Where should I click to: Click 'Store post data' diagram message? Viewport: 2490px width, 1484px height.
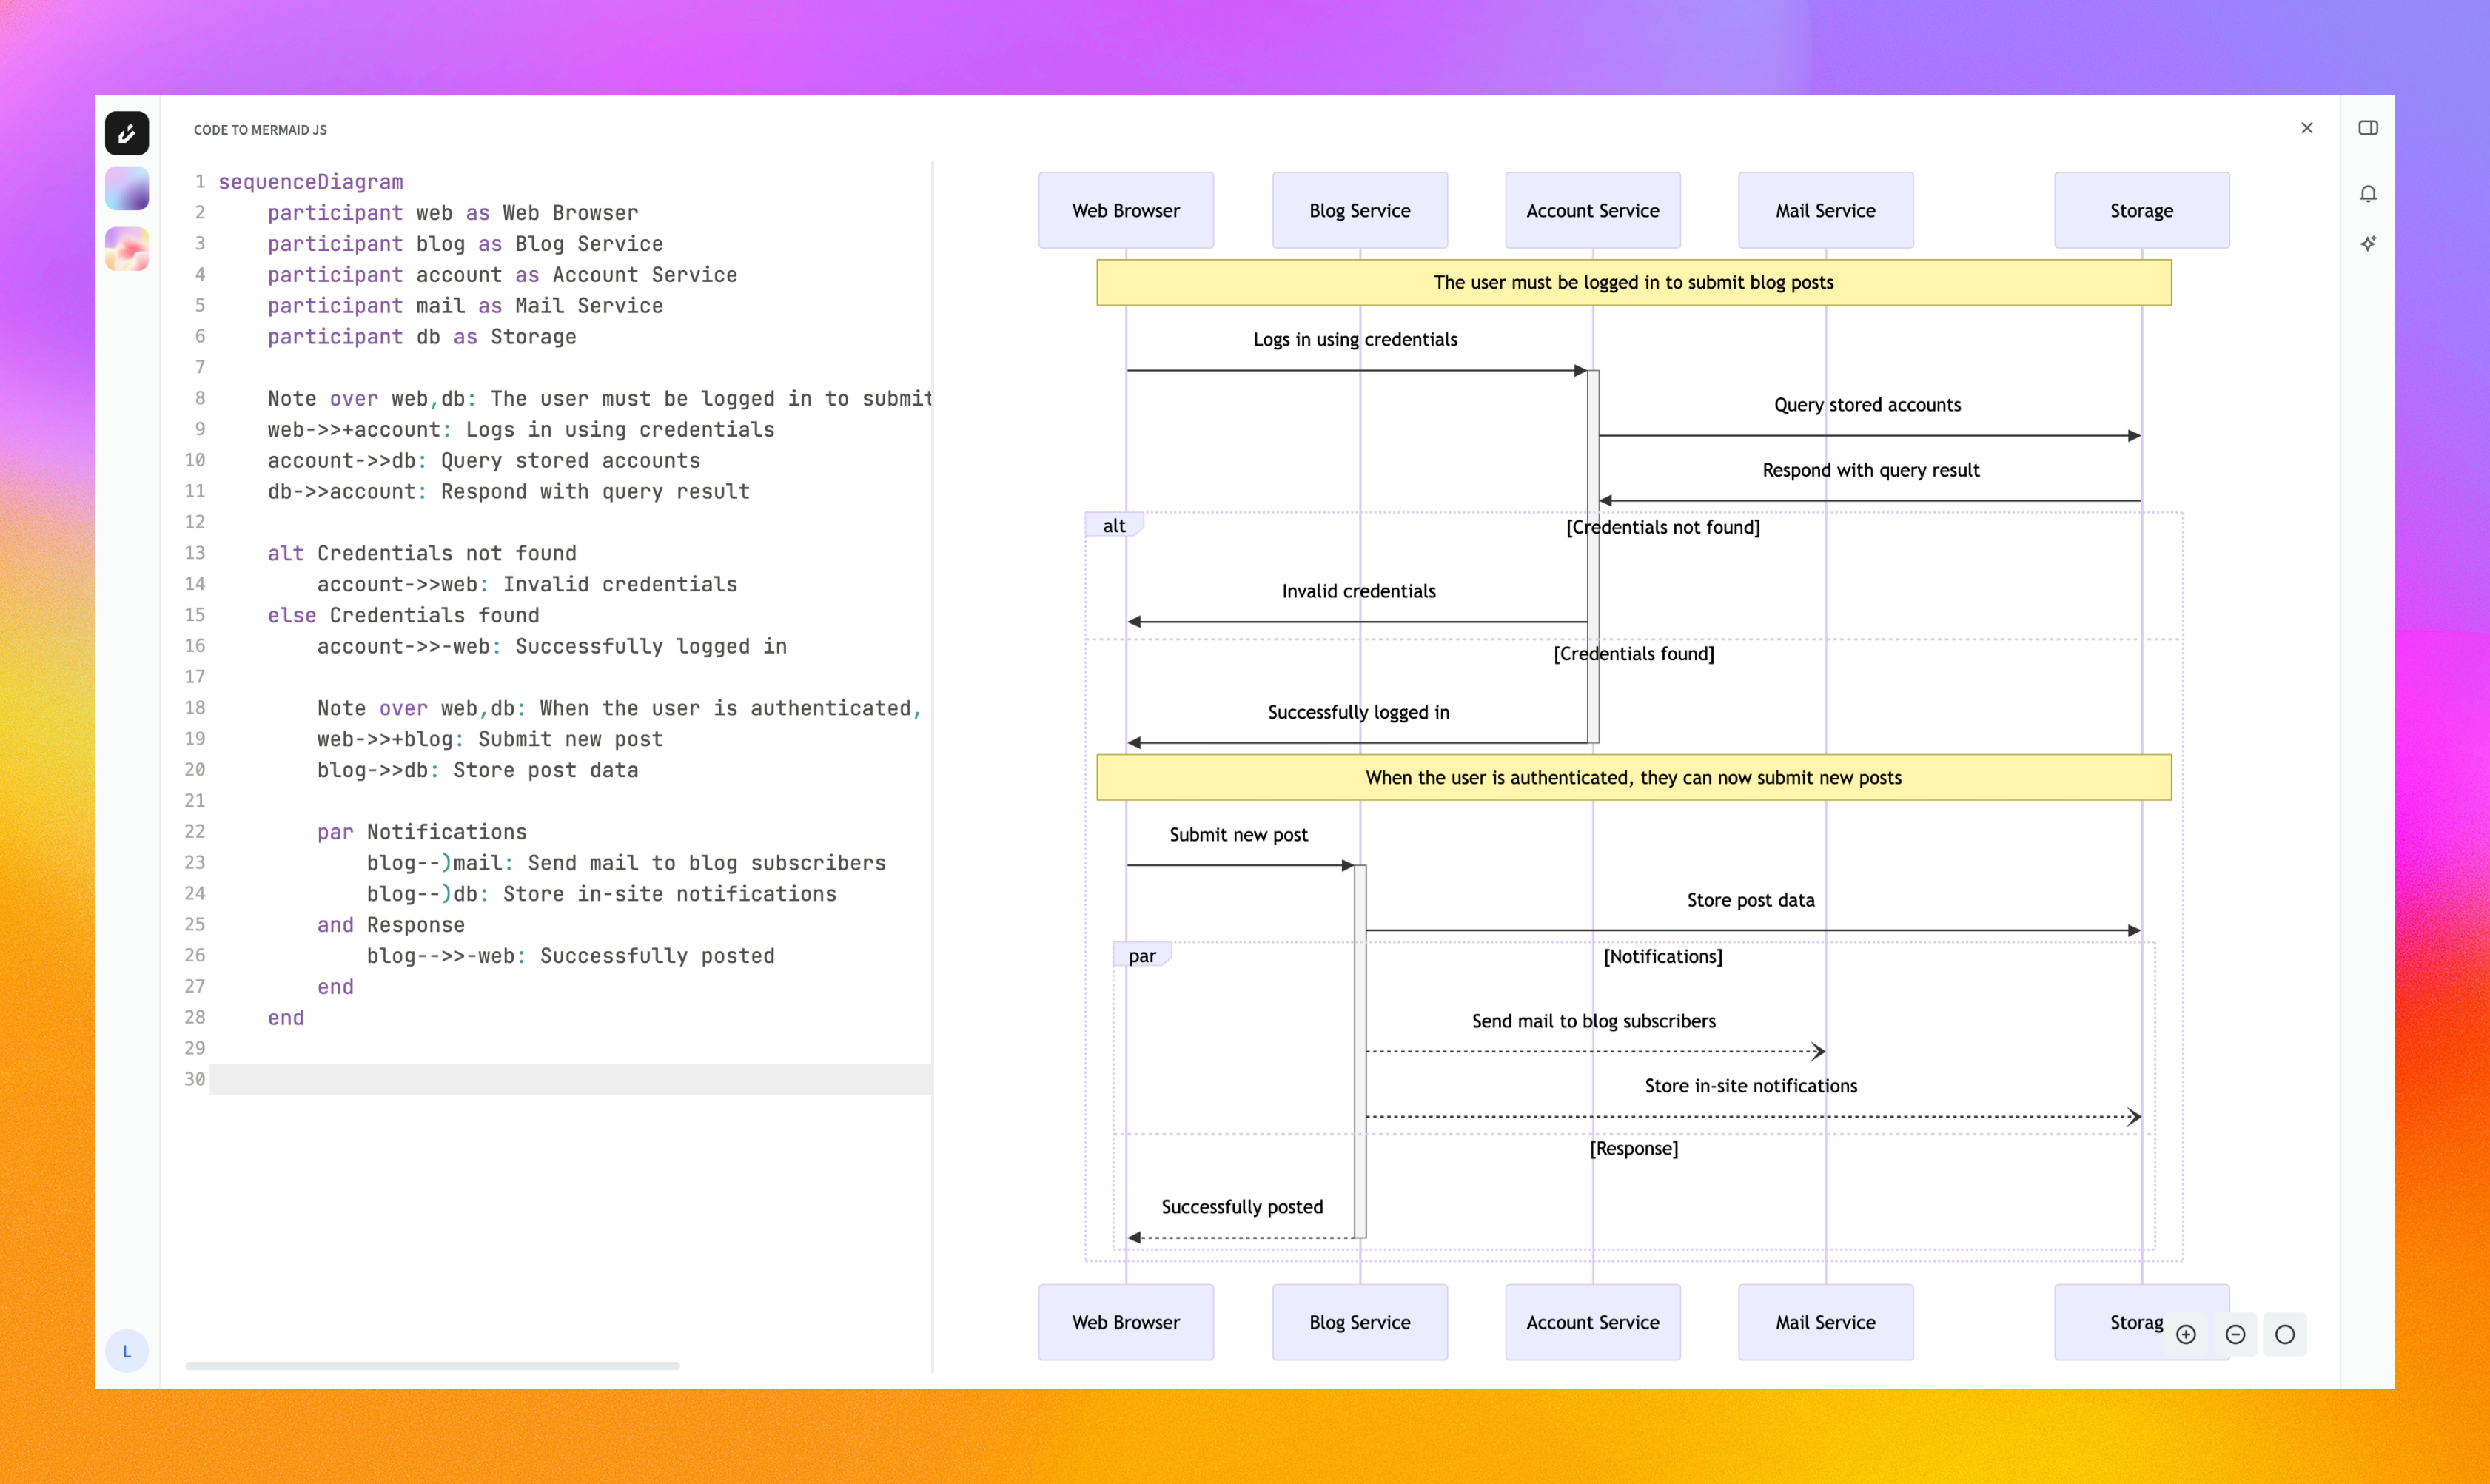pyautogui.click(x=1751, y=900)
